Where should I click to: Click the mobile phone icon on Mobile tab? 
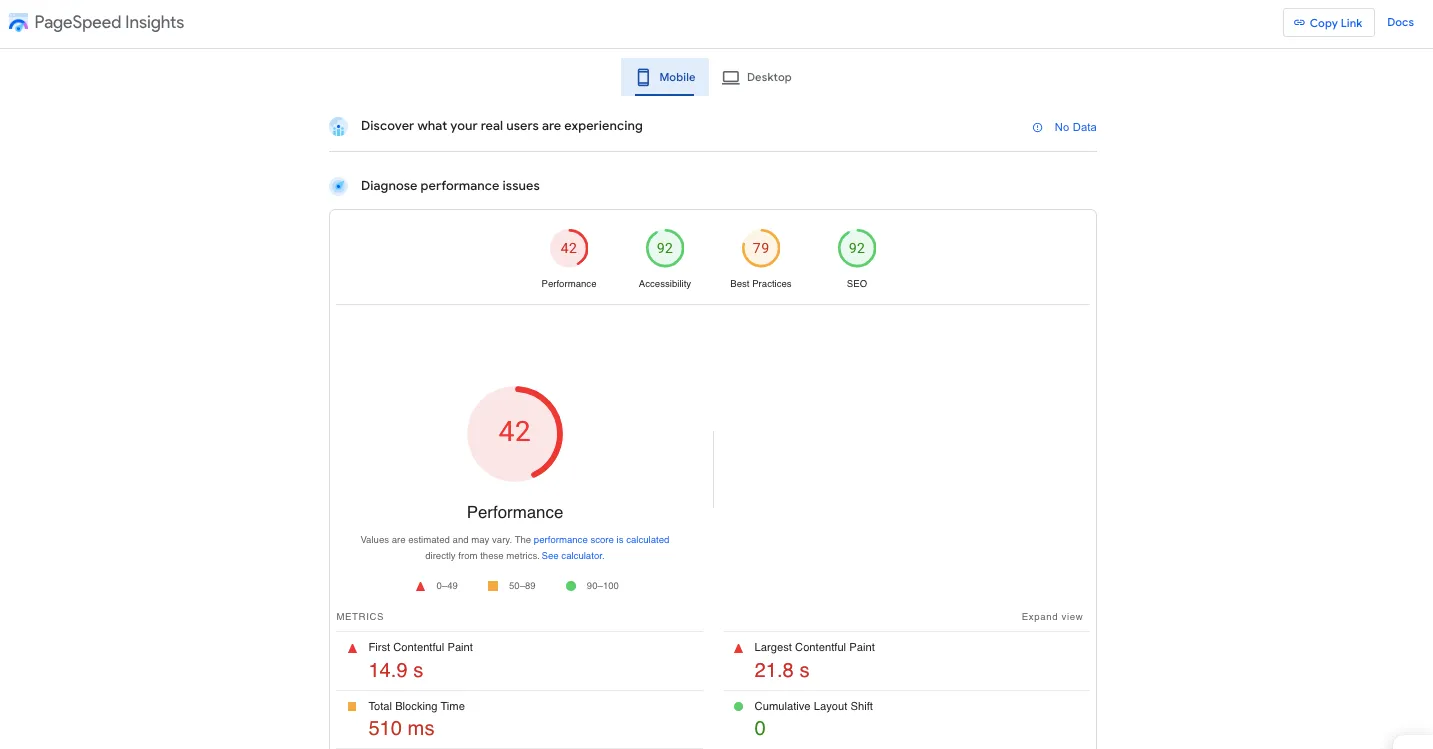643,77
